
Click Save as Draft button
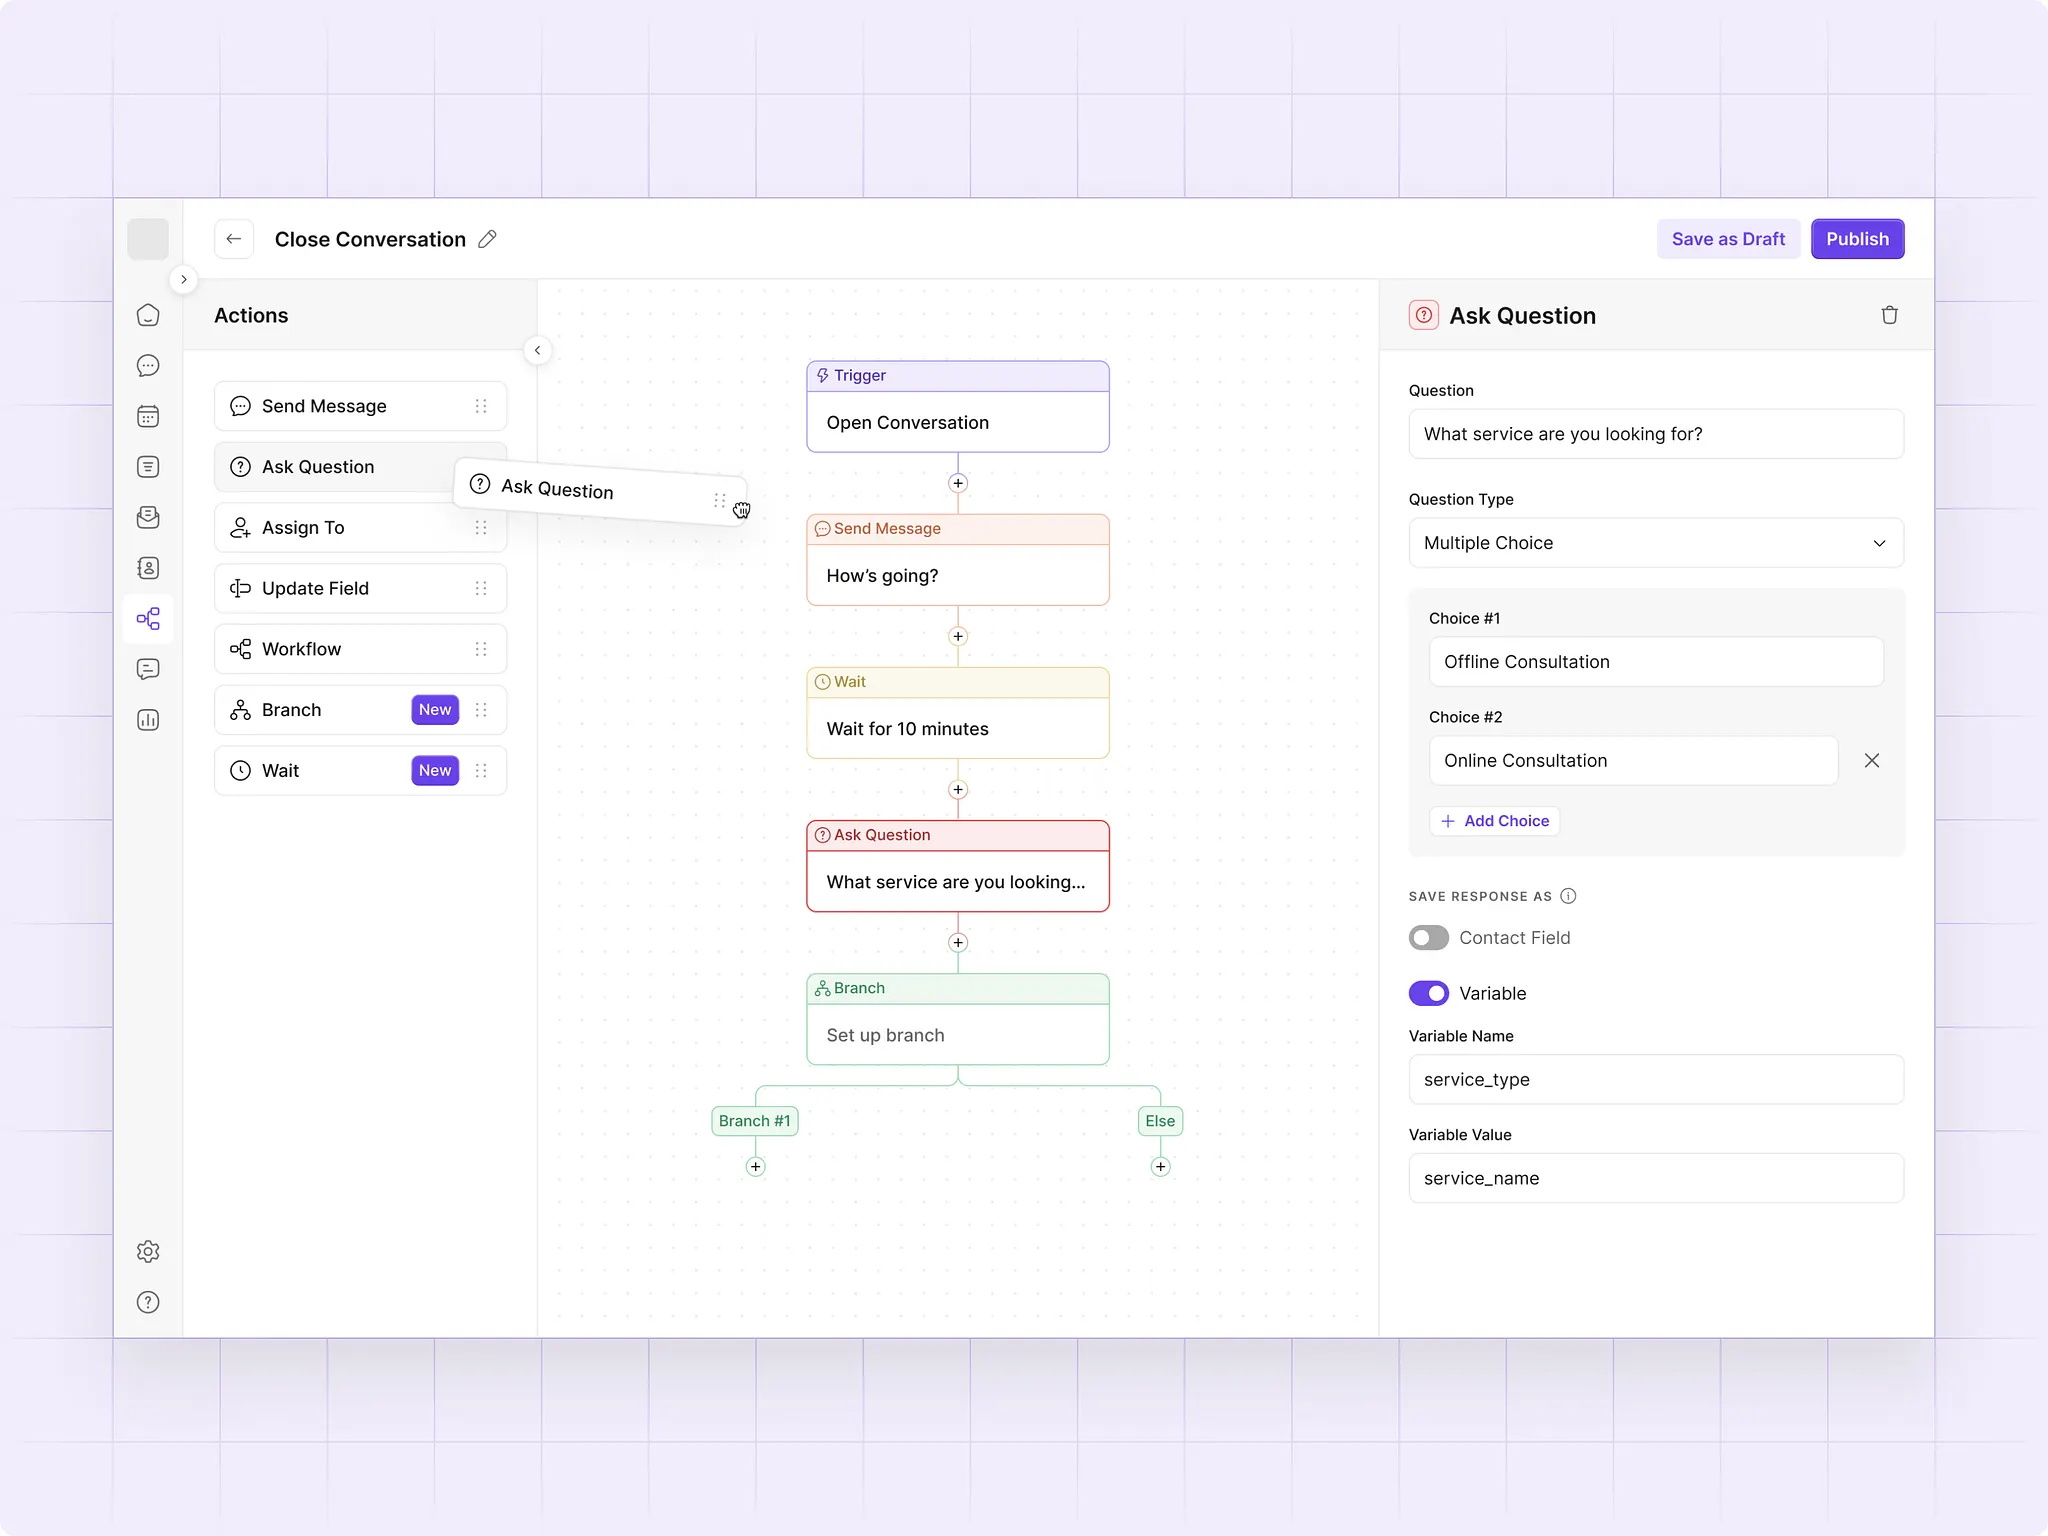(1728, 239)
